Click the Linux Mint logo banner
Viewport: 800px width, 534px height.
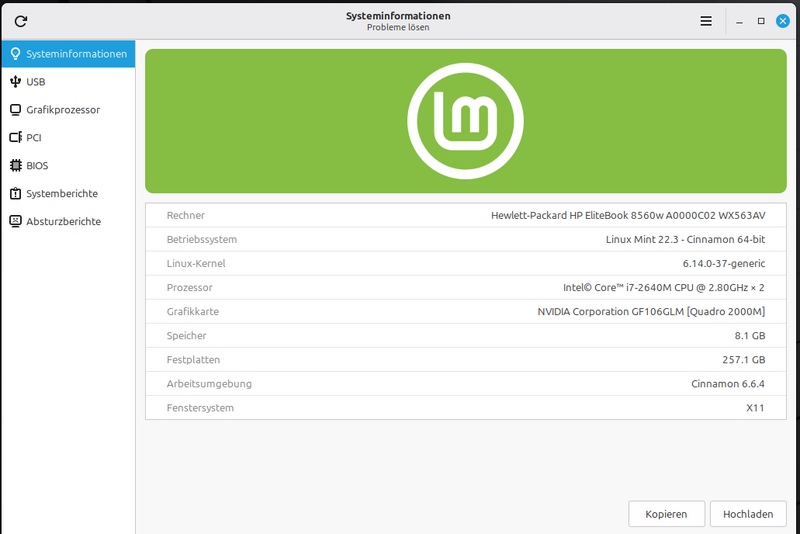[465, 120]
